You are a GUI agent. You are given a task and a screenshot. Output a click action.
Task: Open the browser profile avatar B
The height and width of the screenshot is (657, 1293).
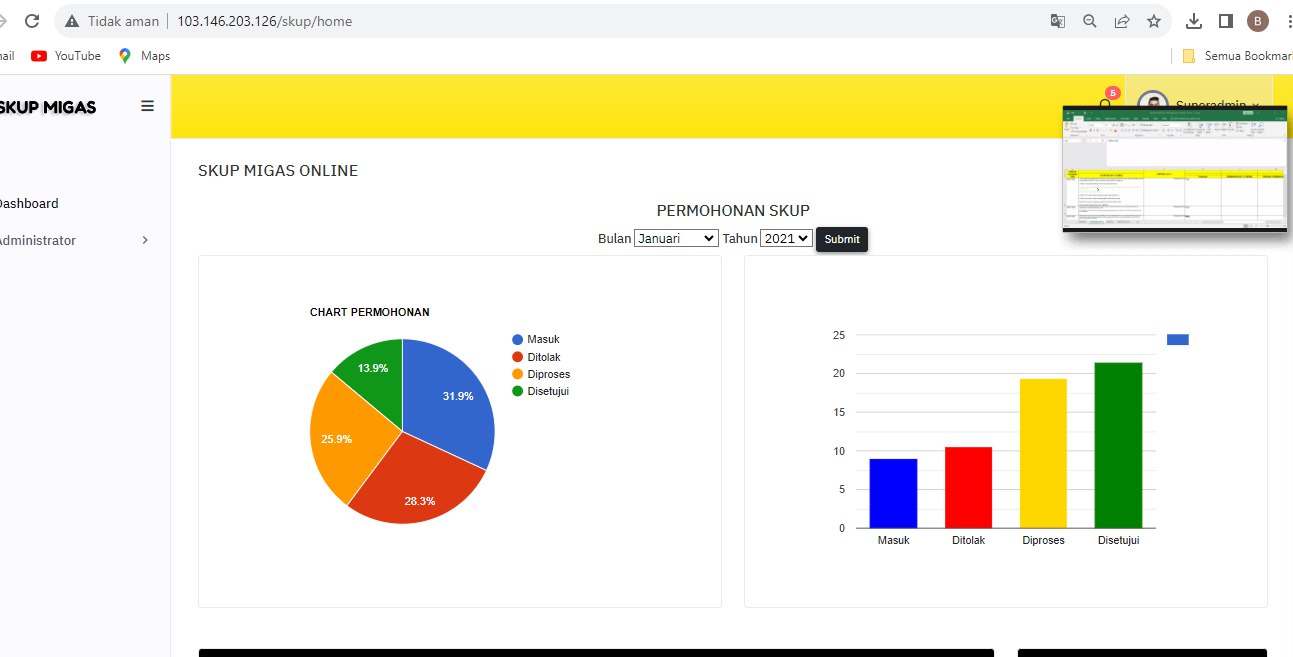point(1257,21)
